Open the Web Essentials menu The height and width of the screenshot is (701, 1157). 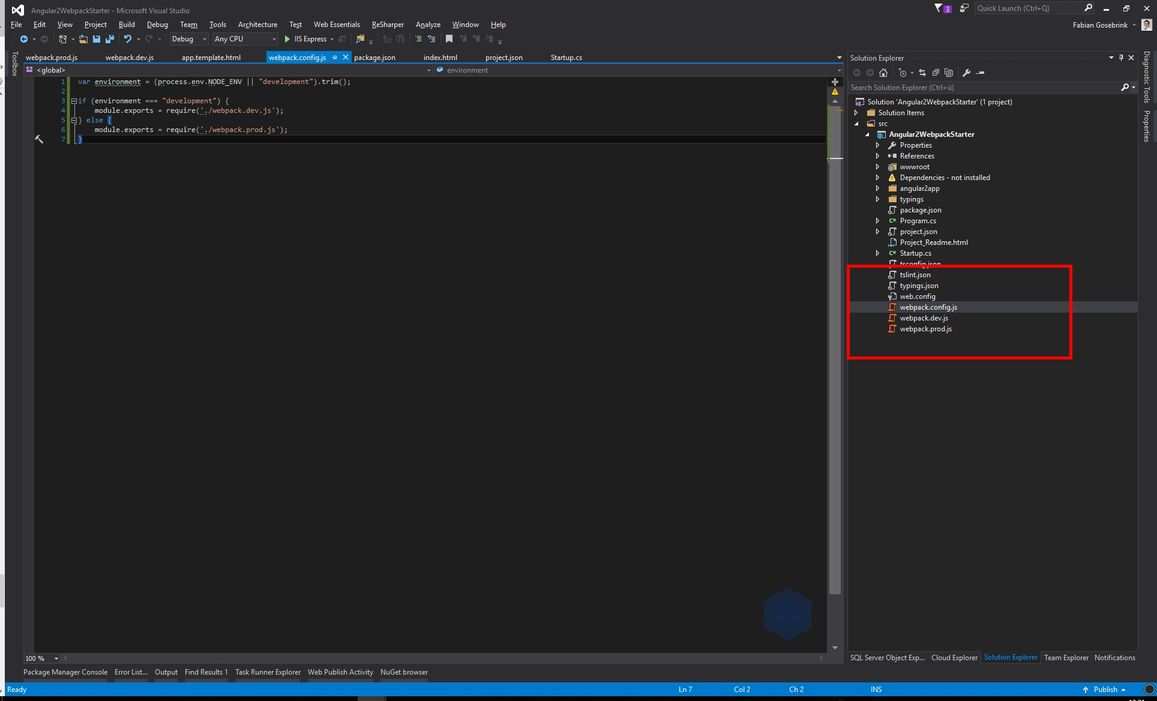click(336, 24)
